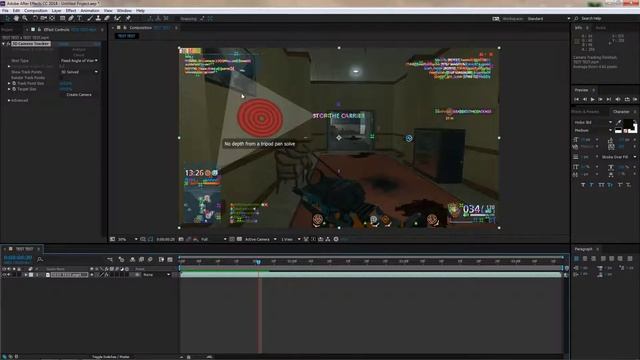Open the Shot Type dropdown
The width and height of the screenshot is (640, 360).
click(79, 60)
